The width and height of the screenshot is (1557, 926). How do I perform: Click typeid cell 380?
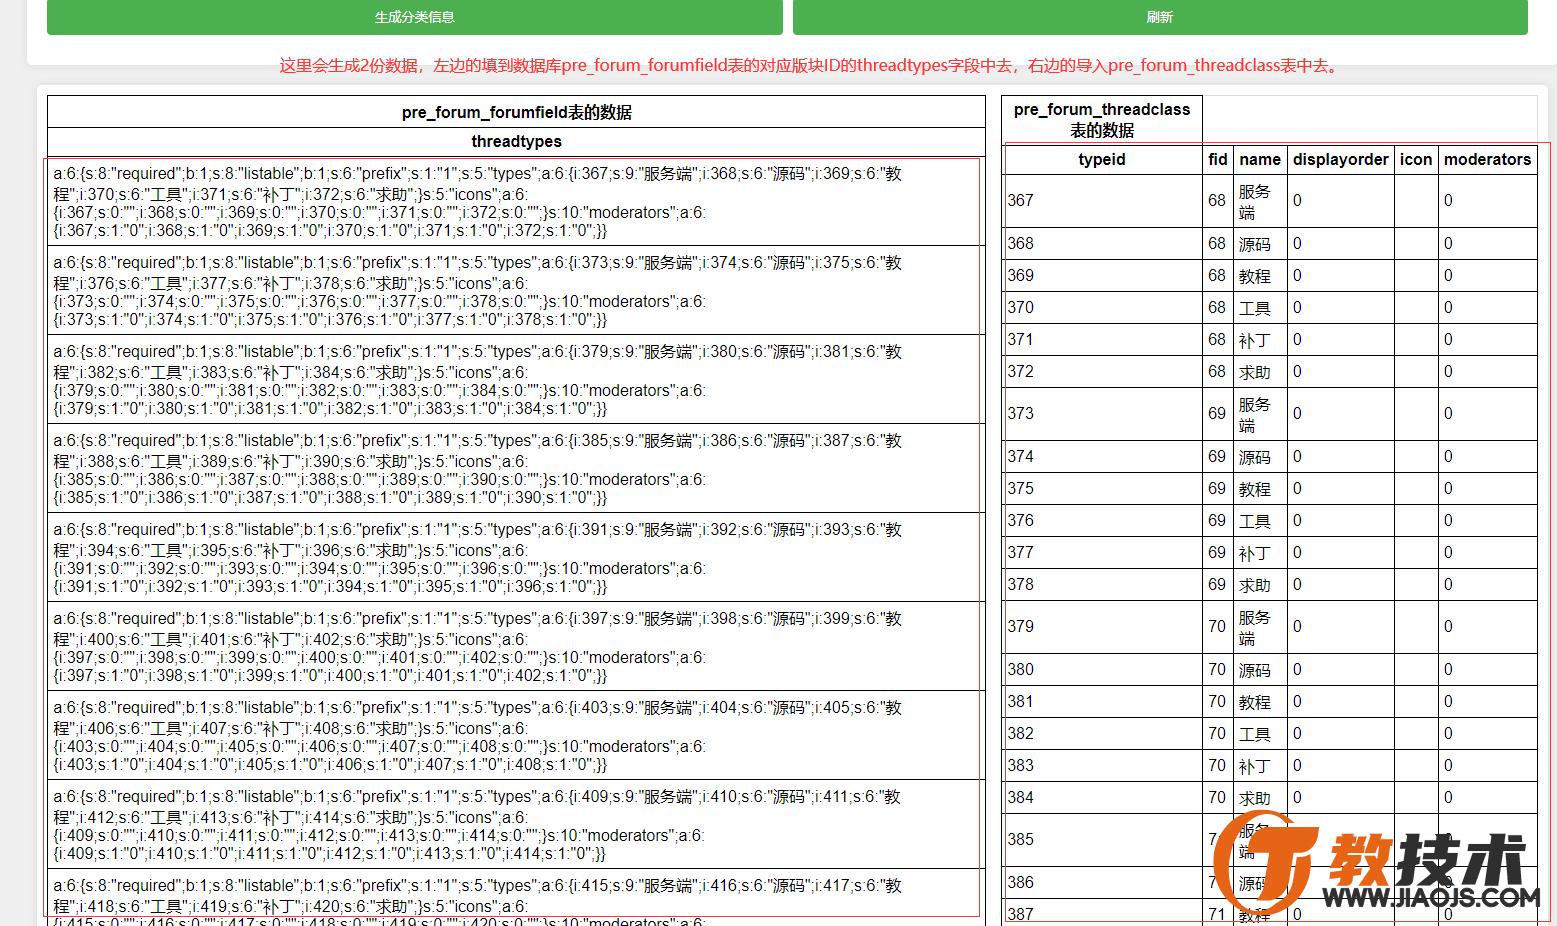click(1102, 669)
